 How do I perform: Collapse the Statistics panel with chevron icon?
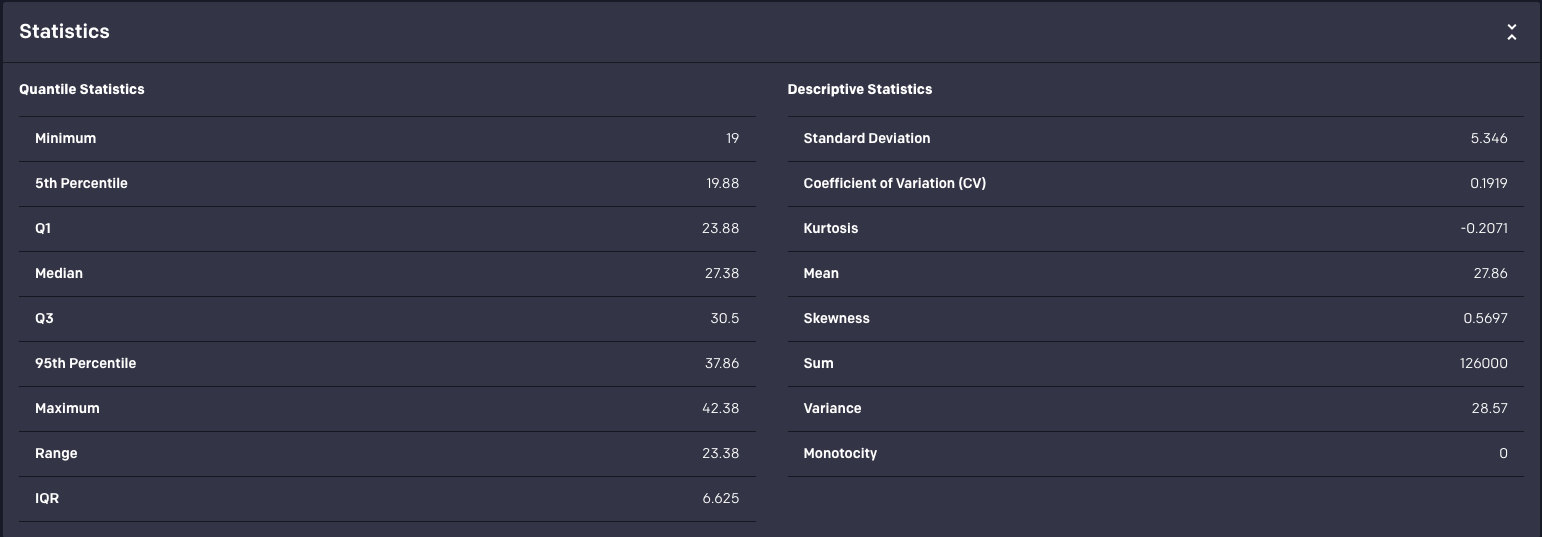(1511, 32)
